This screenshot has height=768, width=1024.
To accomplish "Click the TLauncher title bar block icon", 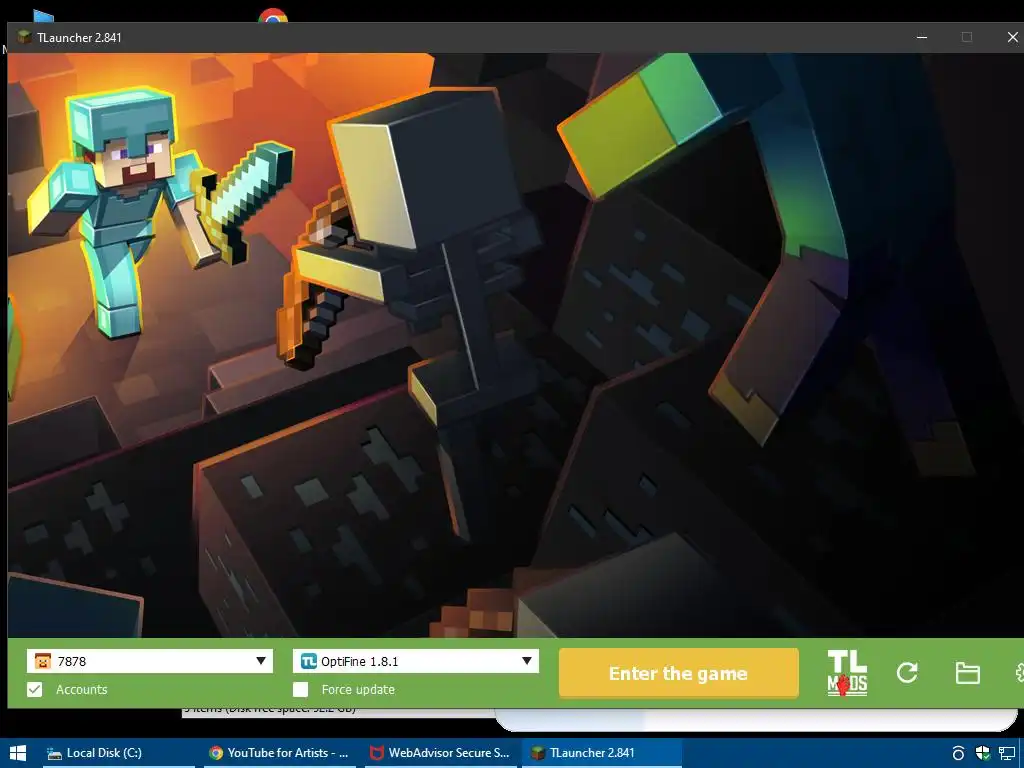I will coord(24,37).
